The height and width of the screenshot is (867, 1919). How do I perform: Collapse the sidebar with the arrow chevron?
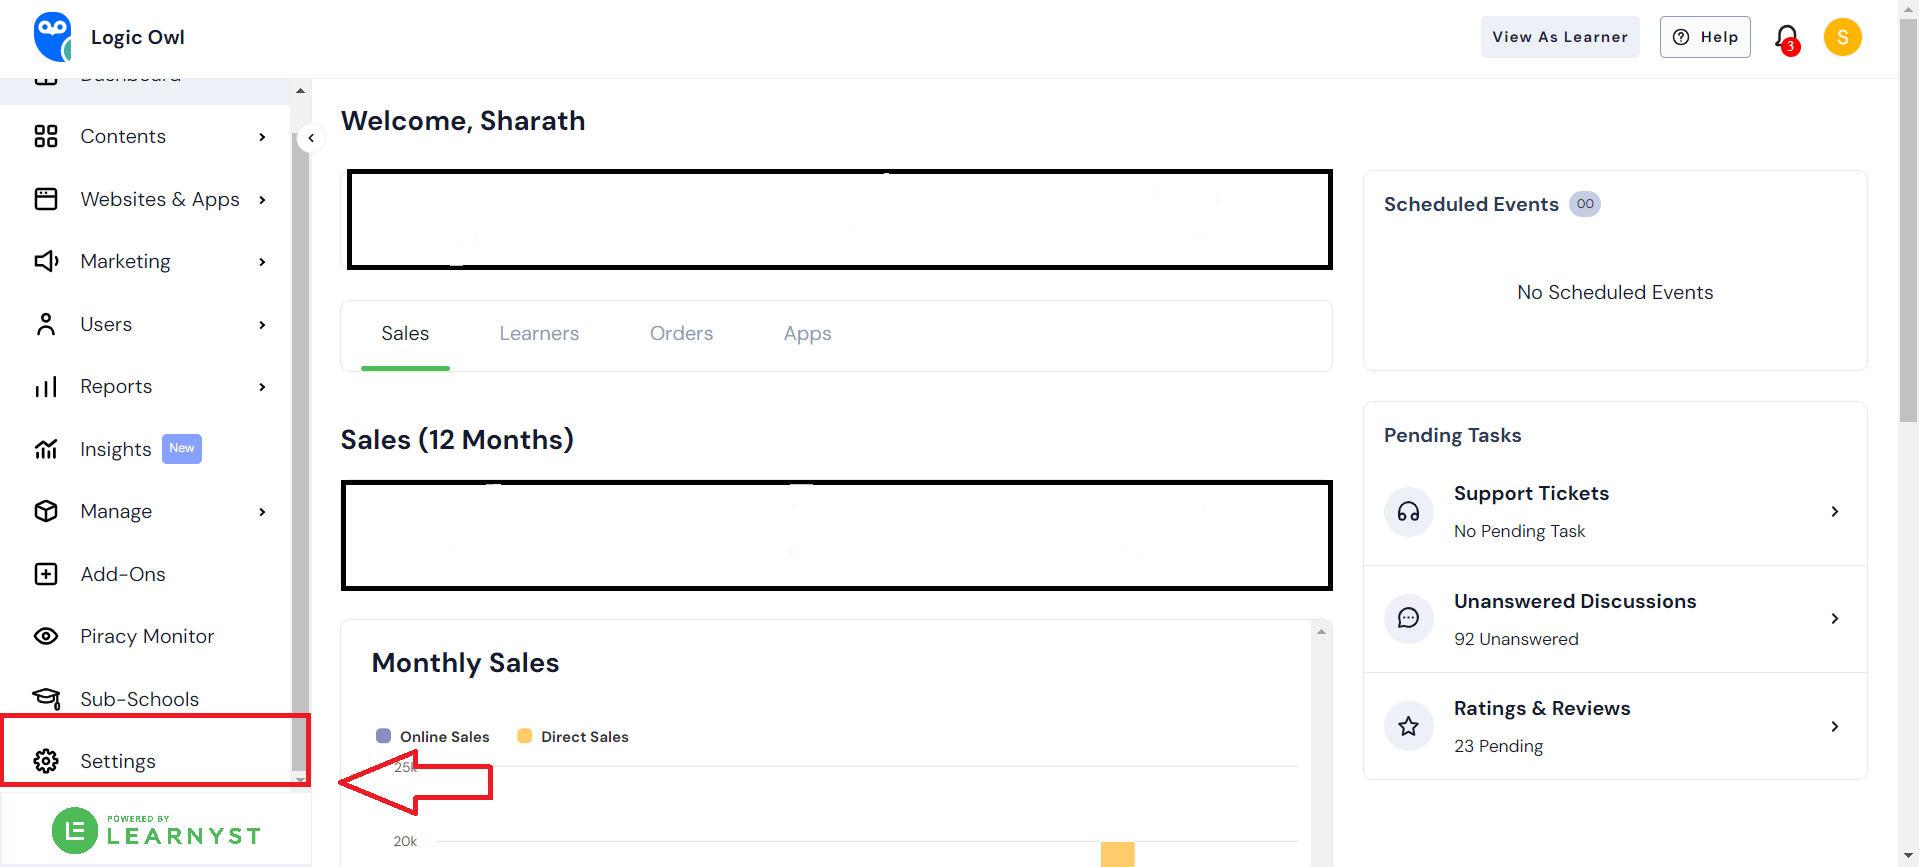pos(311,138)
